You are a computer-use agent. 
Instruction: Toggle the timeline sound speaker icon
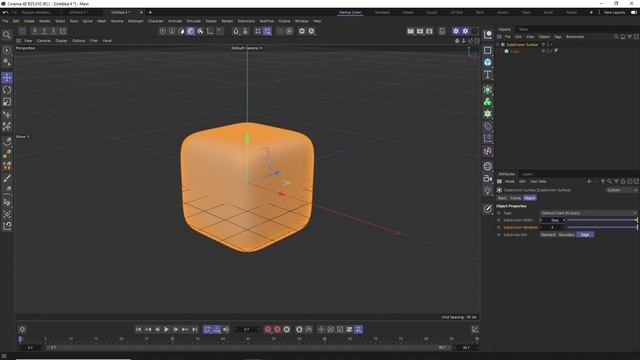click(226, 329)
